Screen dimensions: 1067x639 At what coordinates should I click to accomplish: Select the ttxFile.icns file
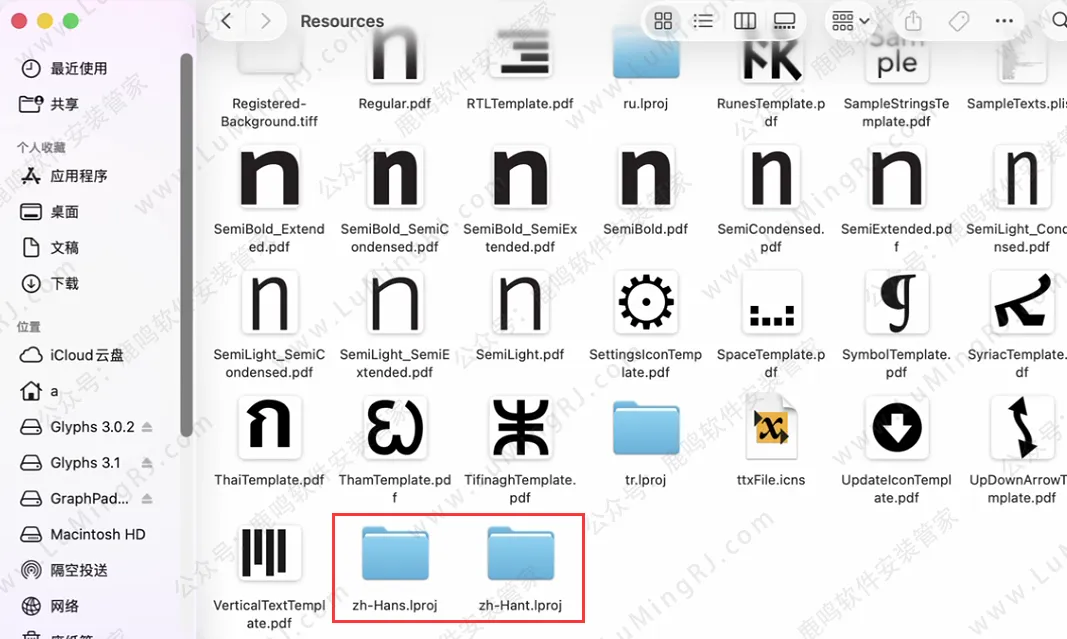tap(770, 428)
